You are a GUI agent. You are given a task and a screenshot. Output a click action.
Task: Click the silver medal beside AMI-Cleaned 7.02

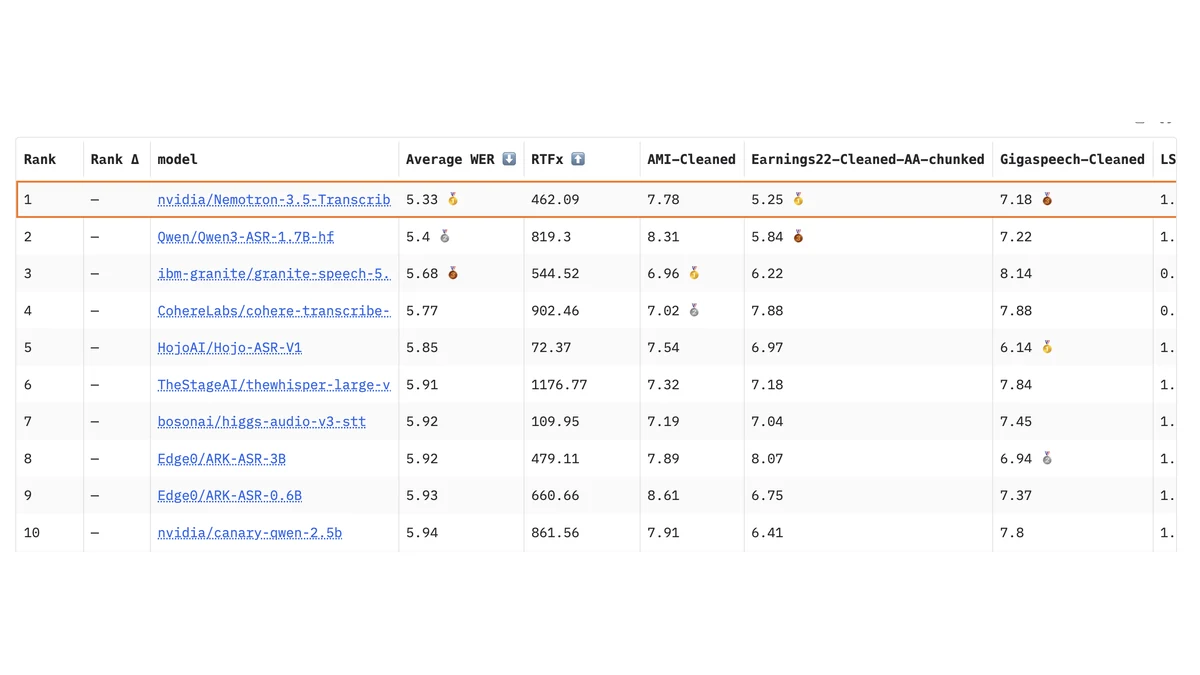[x=694, y=310]
